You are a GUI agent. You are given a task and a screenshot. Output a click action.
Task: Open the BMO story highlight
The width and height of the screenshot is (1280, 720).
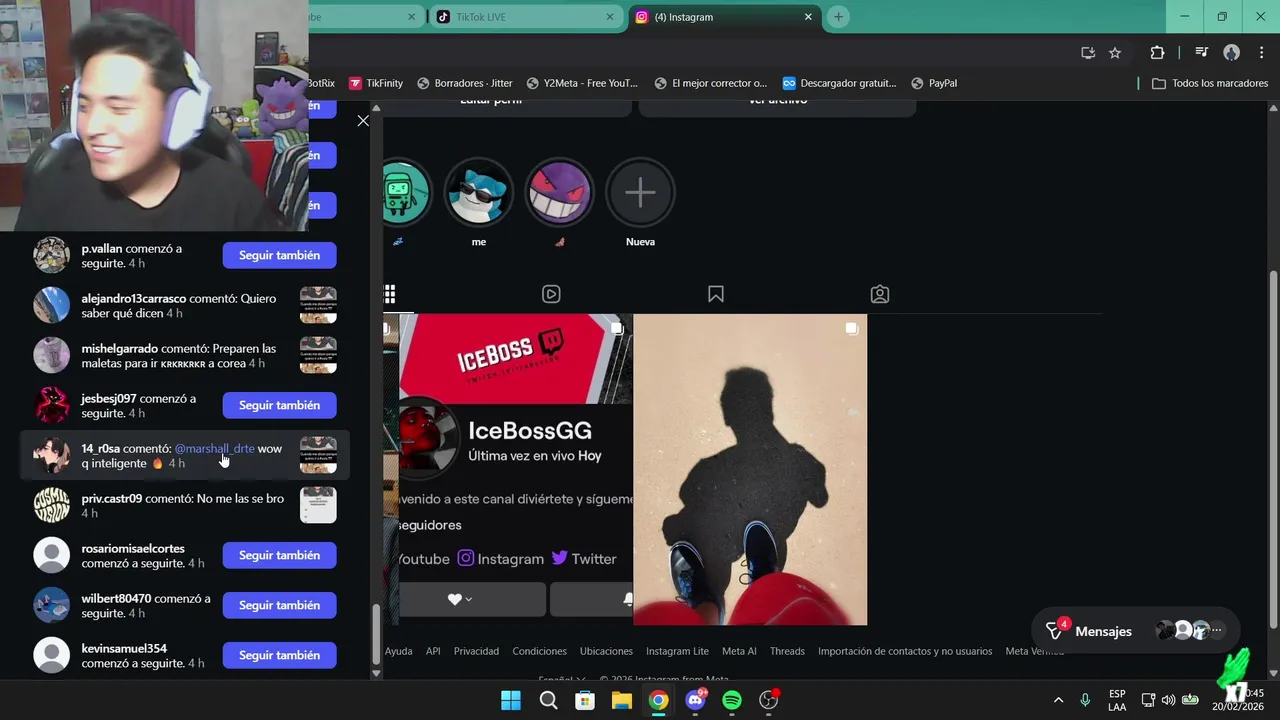pos(406,192)
